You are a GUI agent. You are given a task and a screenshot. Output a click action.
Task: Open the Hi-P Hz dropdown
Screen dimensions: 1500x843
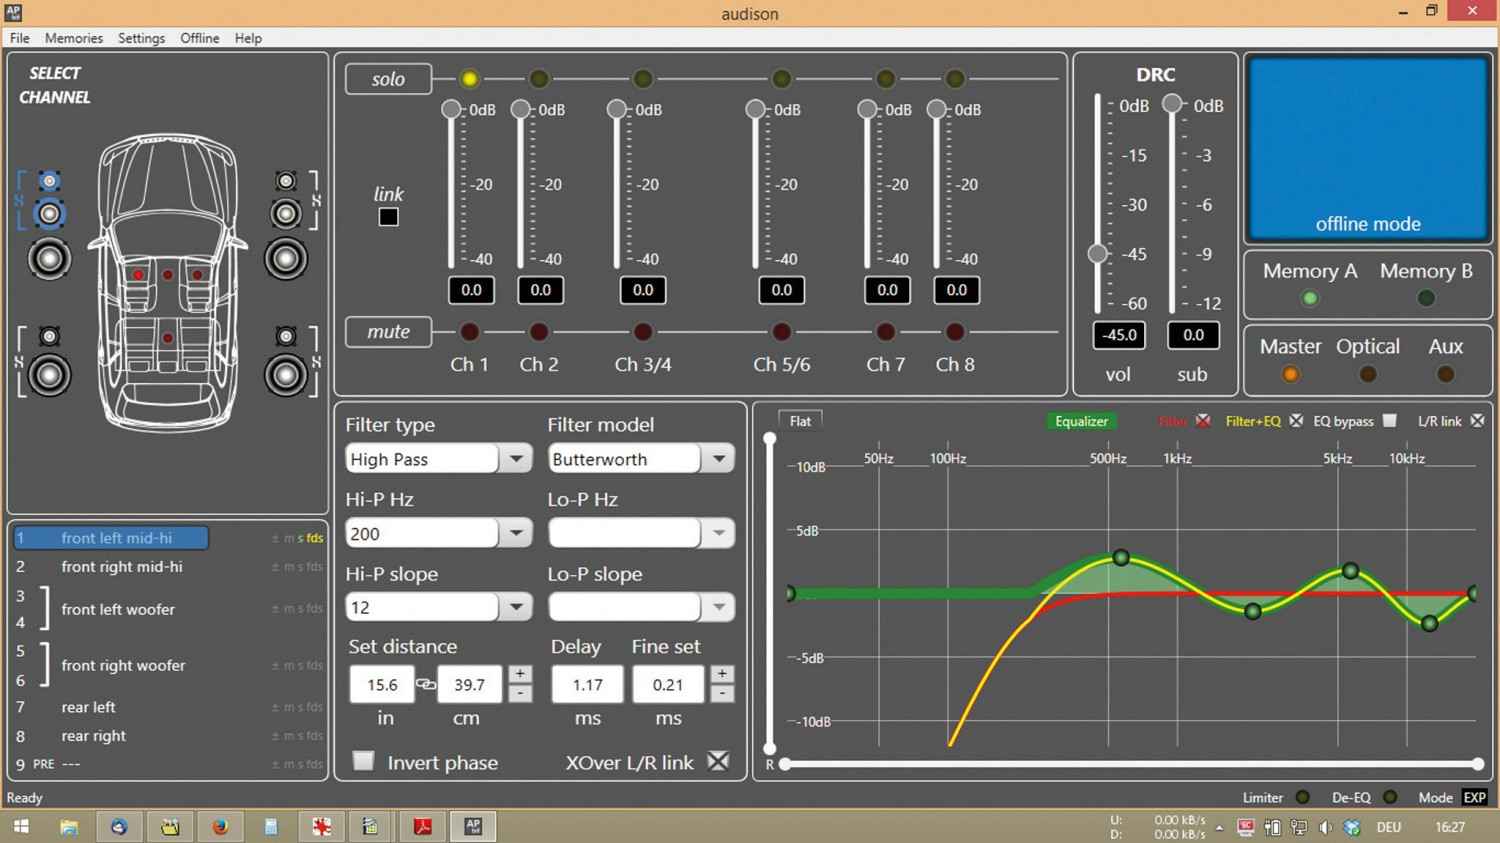point(516,533)
